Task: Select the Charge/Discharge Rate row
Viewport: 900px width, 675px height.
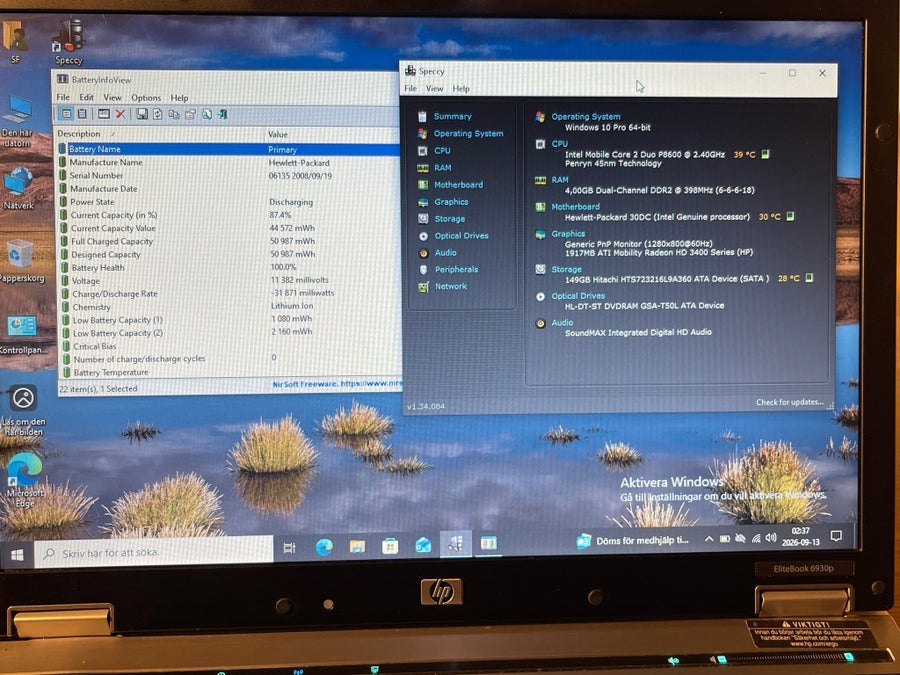Action: tap(230, 293)
